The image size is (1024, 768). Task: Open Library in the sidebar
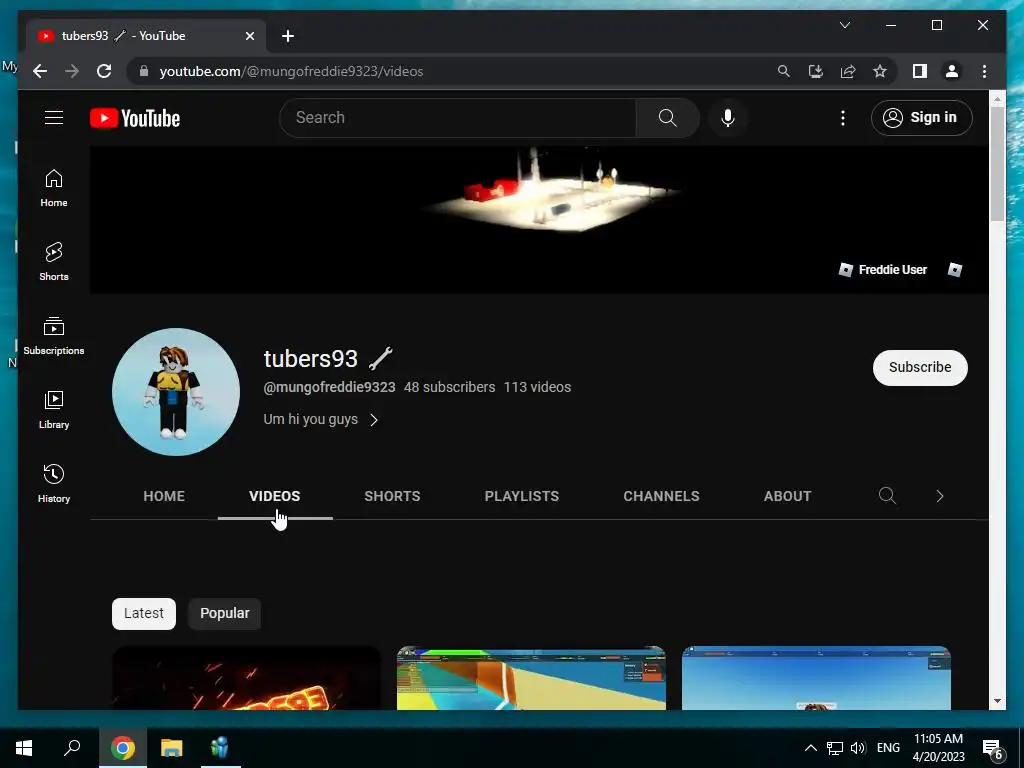pyautogui.click(x=54, y=409)
